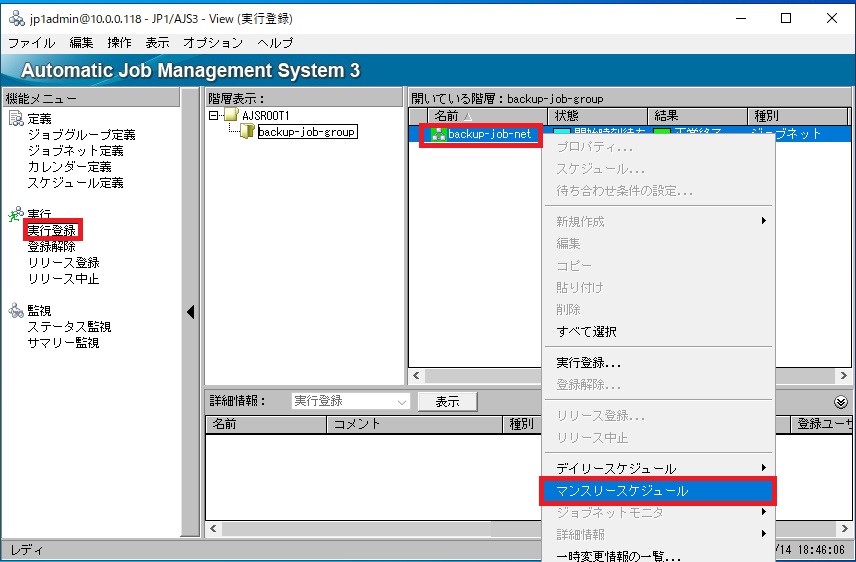Choose 実行登録... from context menu
Image resolution: width=856 pixels, height=562 pixels.
tap(658, 363)
